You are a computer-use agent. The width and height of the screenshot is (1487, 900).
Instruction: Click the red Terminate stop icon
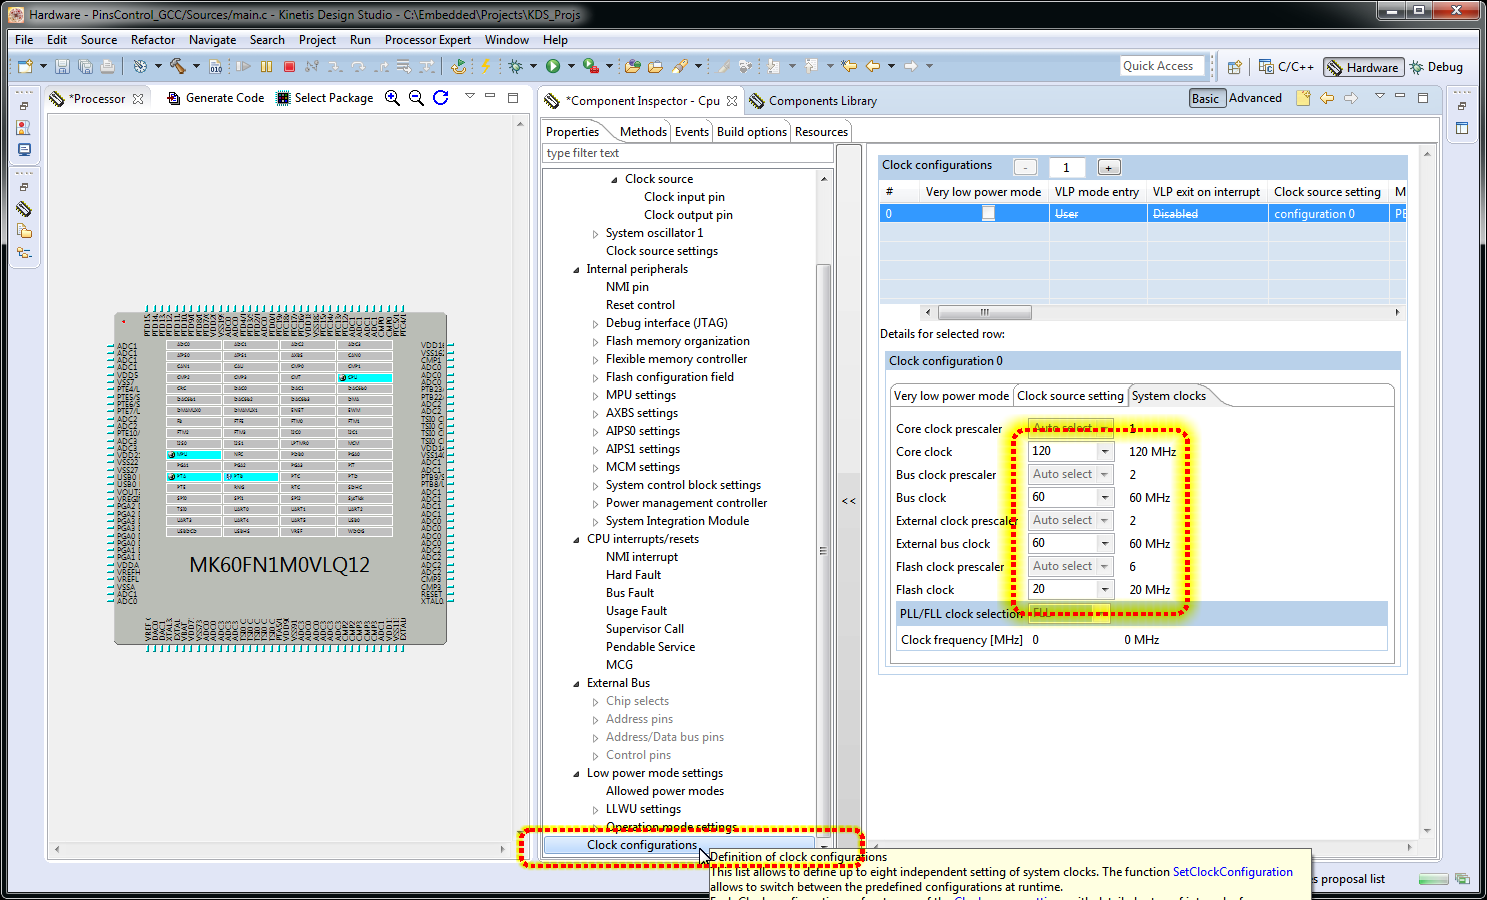tap(289, 66)
